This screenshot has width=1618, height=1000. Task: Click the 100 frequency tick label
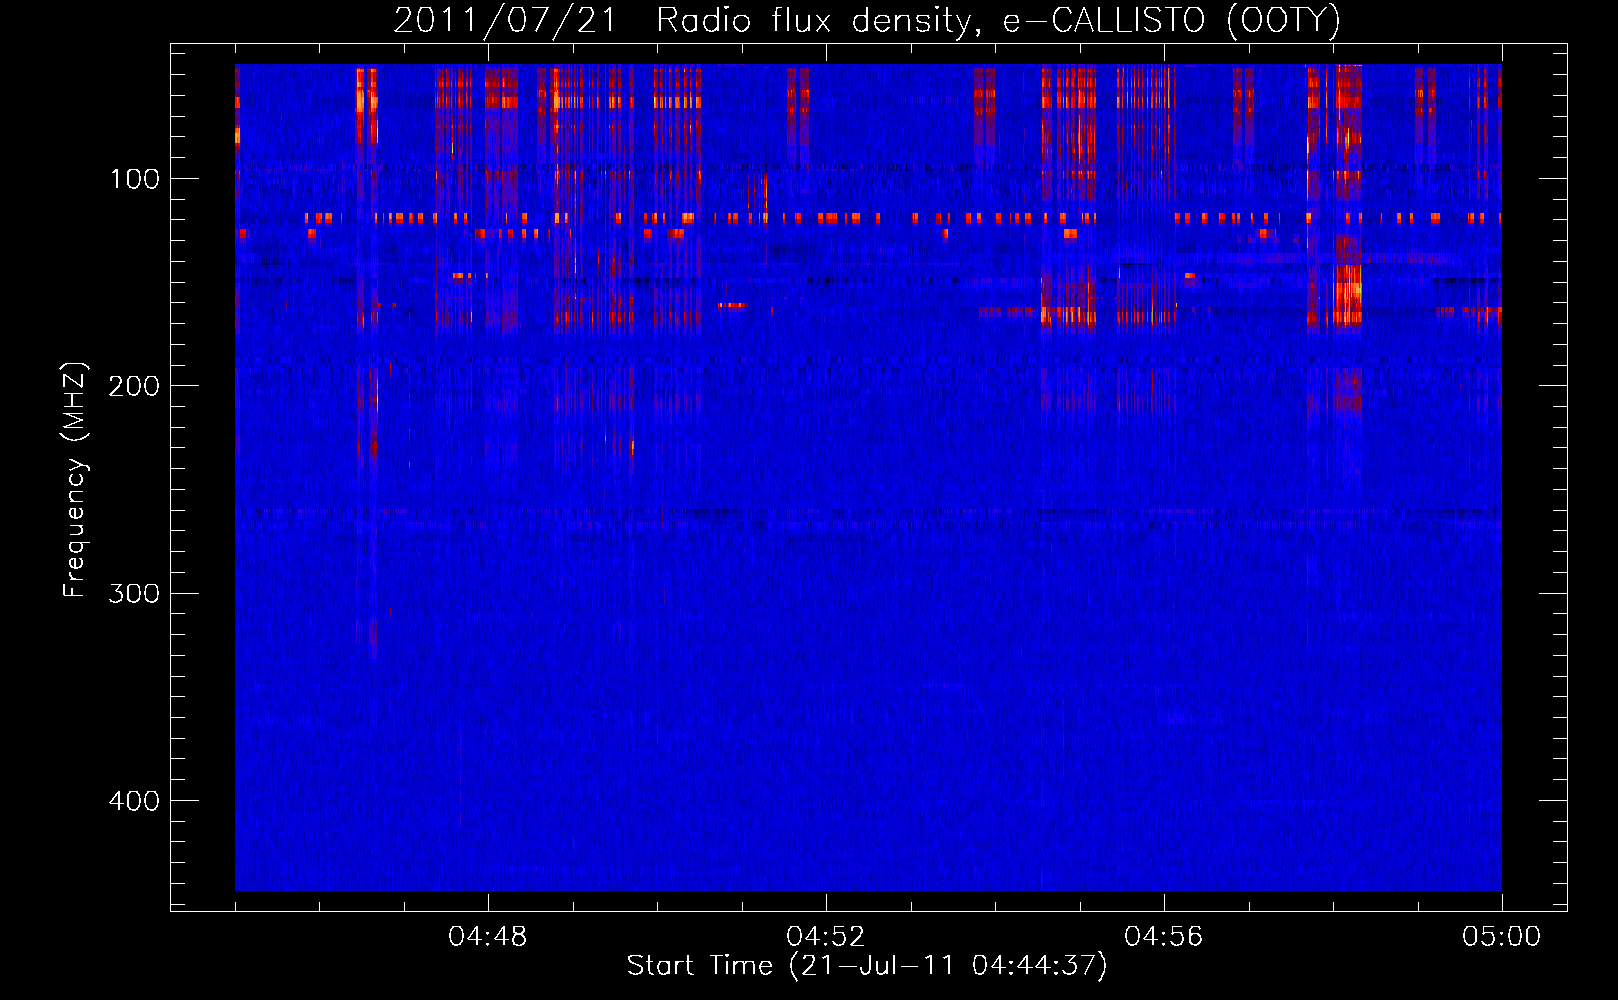pos(135,179)
